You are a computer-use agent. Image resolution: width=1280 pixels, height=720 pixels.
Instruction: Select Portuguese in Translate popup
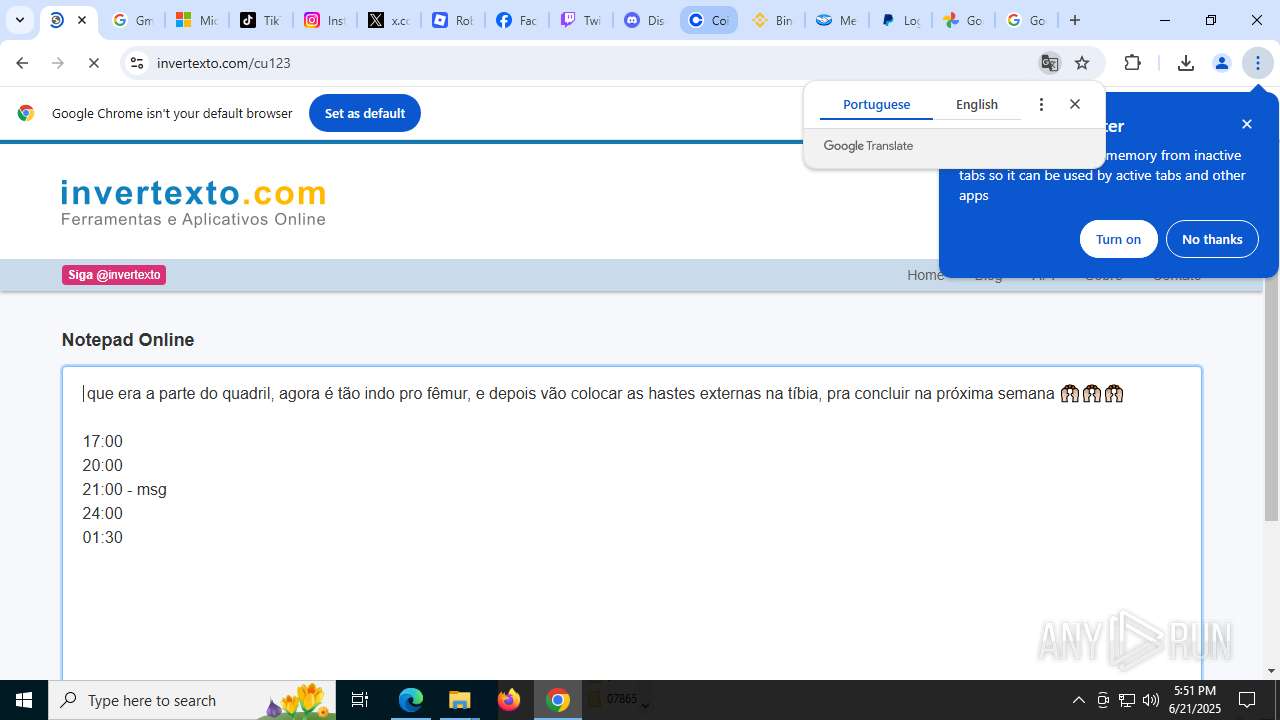coord(876,104)
